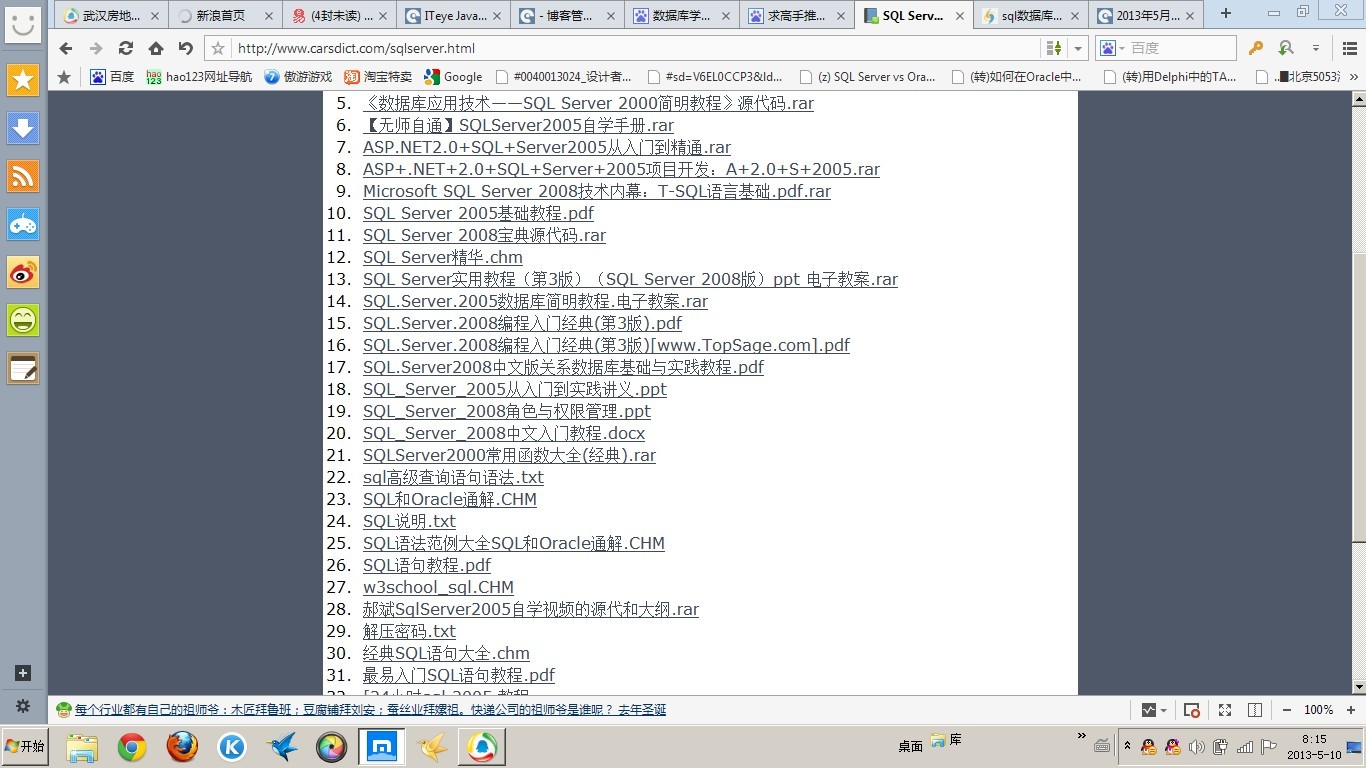The width and height of the screenshot is (1366, 768).
Task: Toggle the browser core mode switch
Action: click(1054, 48)
